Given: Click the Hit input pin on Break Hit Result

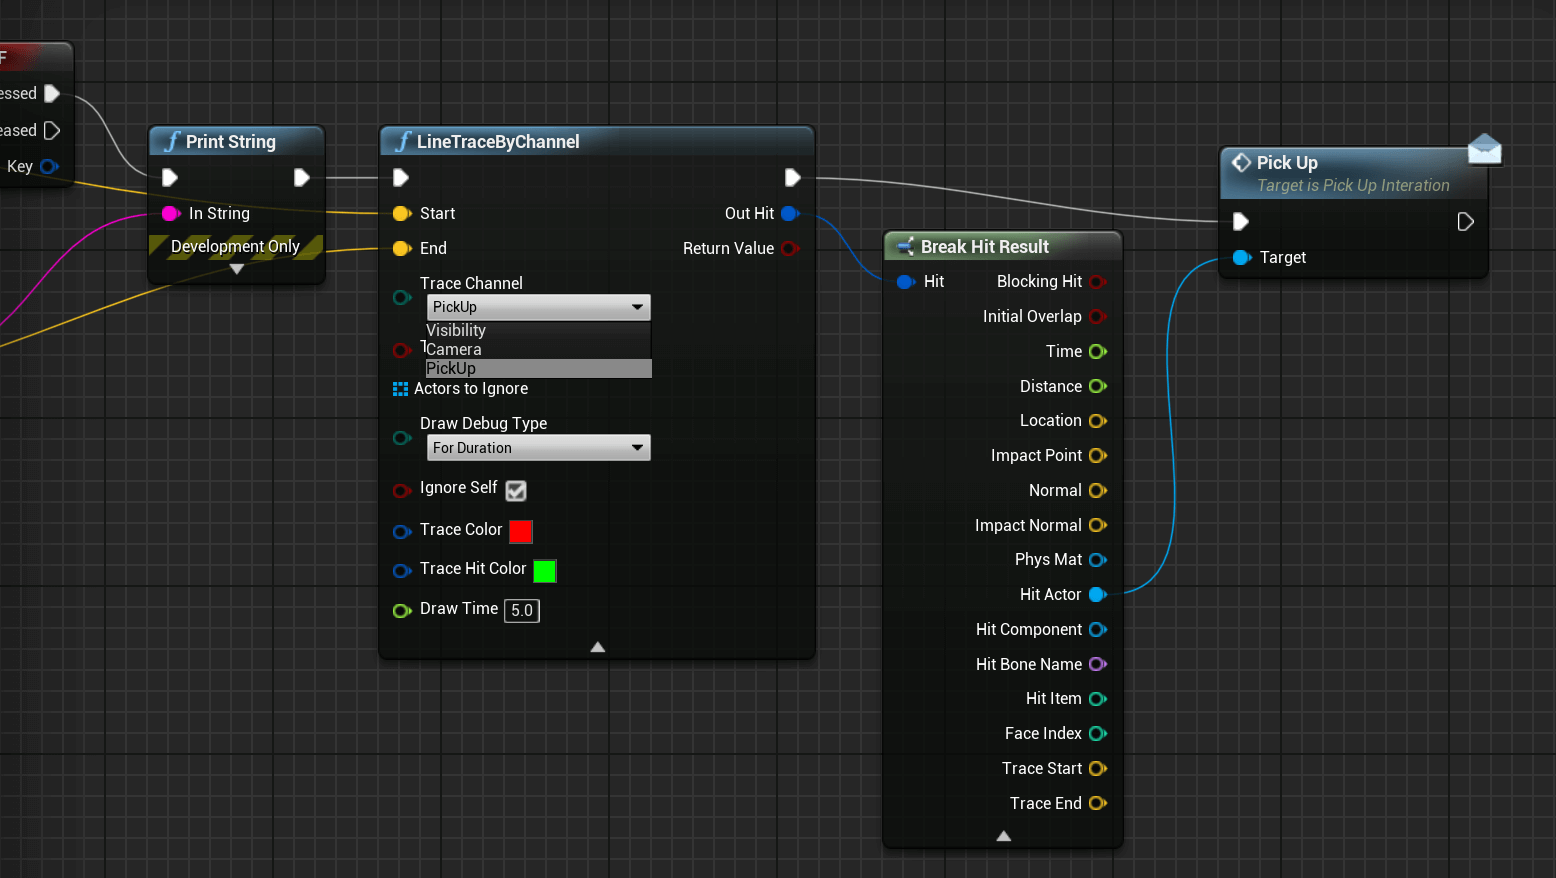Looking at the screenshot, I should click(x=906, y=282).
